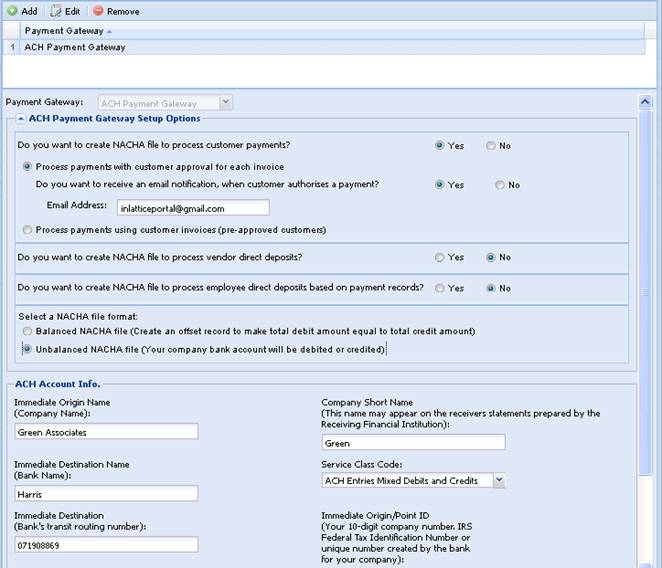Click the Company Short Name field
The image size is (662, 568).
tap(412, 443)
